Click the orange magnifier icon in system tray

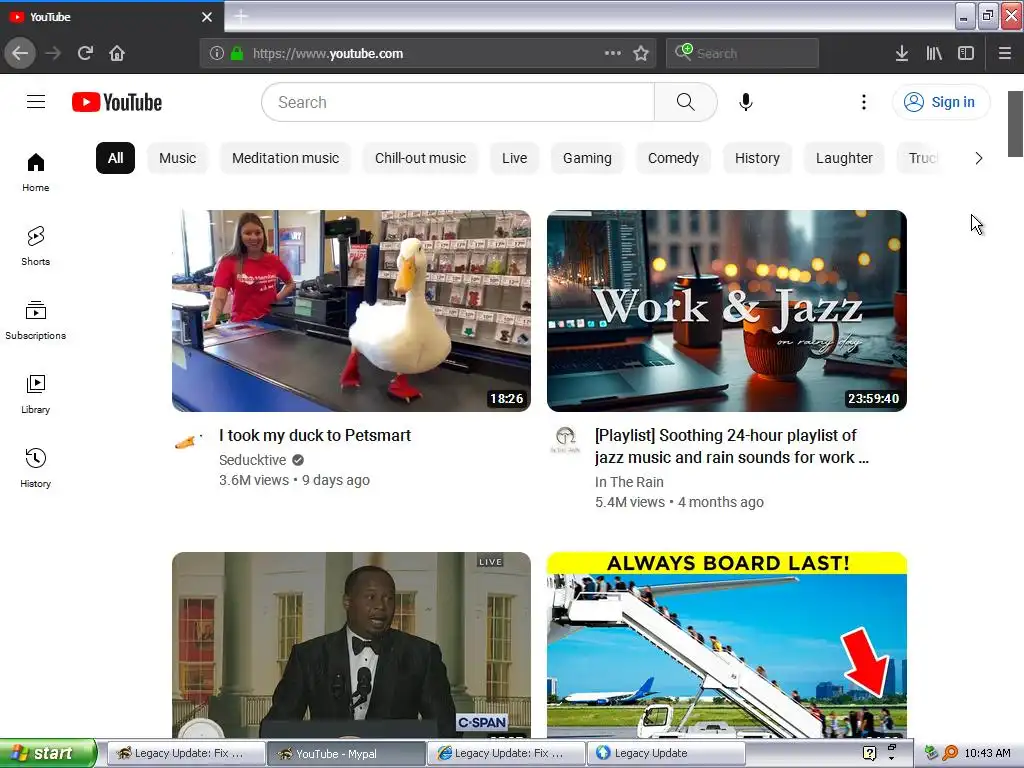point(950,753)
